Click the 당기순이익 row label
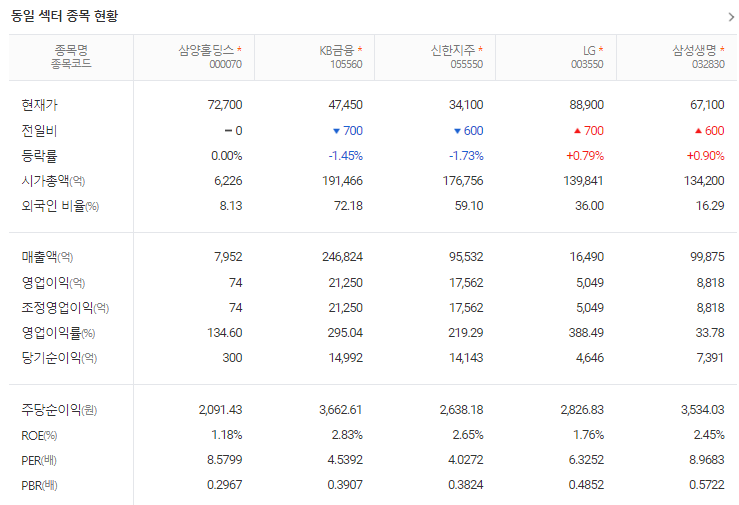 coord(59,358)
